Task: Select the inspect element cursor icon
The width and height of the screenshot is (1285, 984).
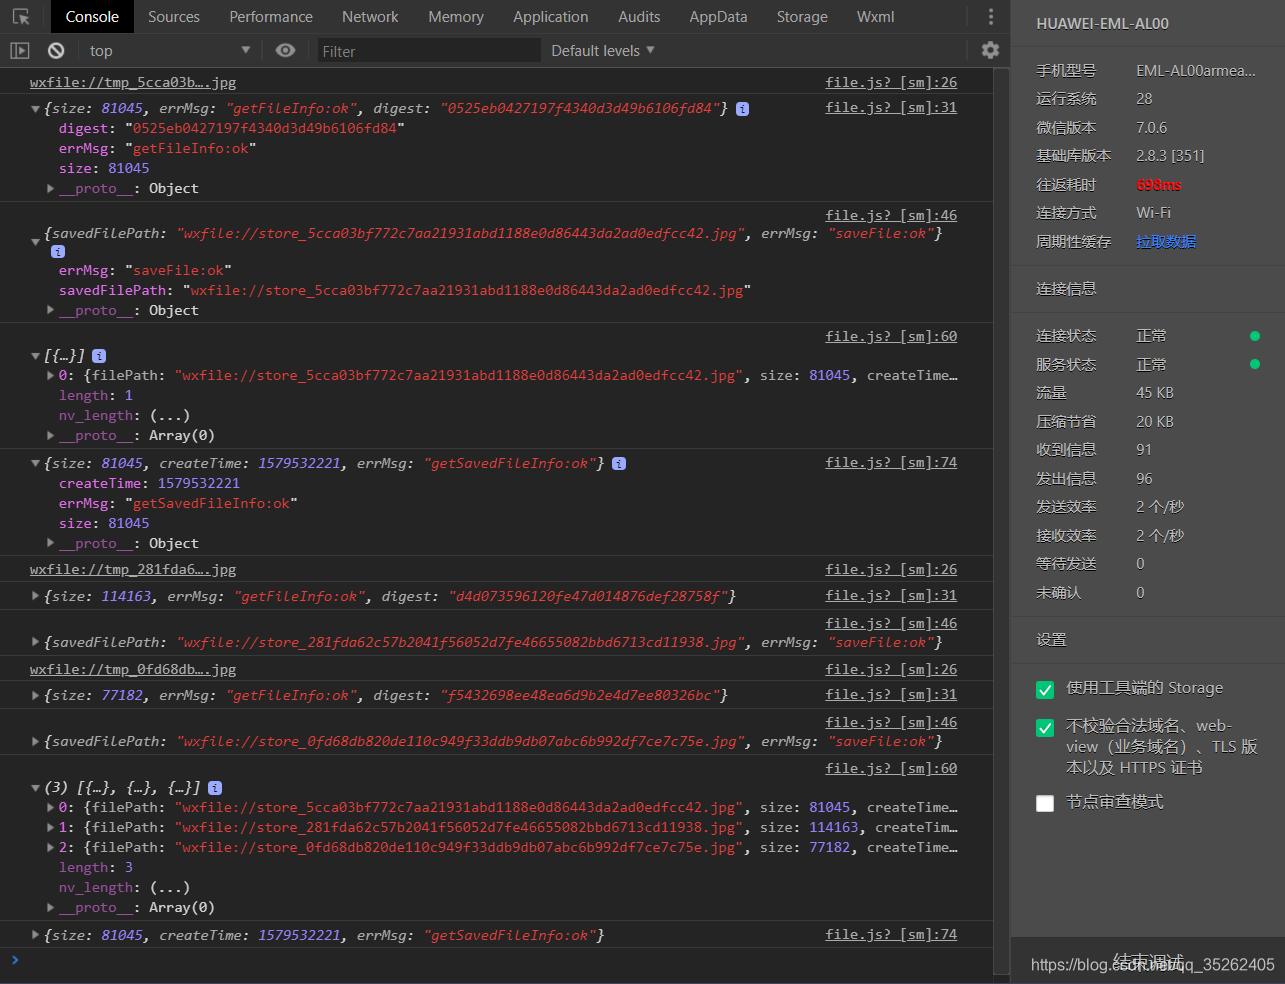Action: point(21,17)
